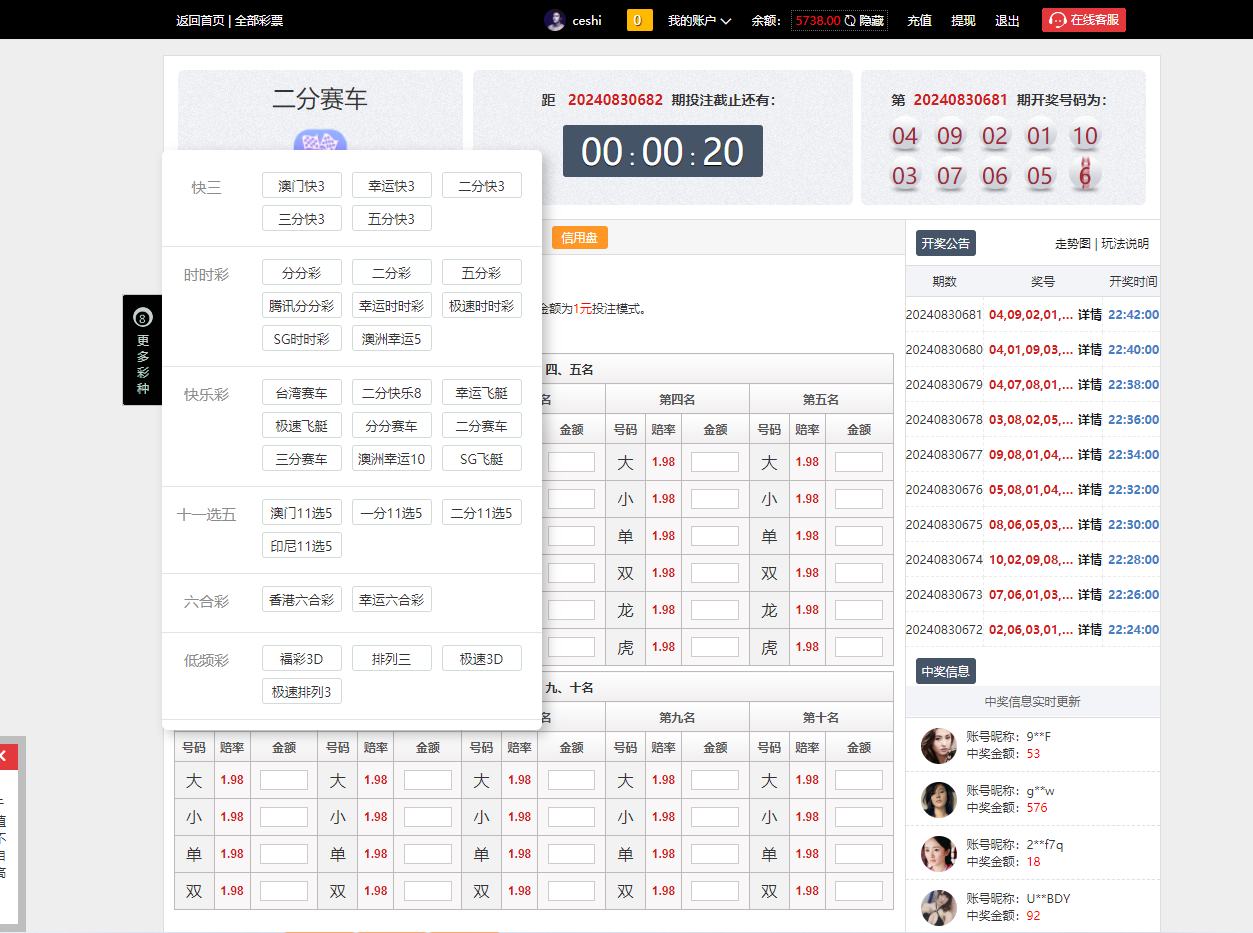Click the bet amount field beside 大 1.98

(714, 462)
